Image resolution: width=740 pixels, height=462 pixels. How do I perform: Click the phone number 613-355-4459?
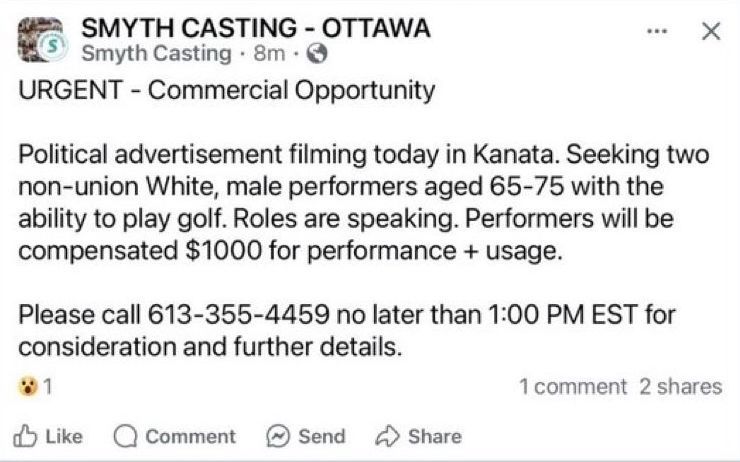[238, 317]
